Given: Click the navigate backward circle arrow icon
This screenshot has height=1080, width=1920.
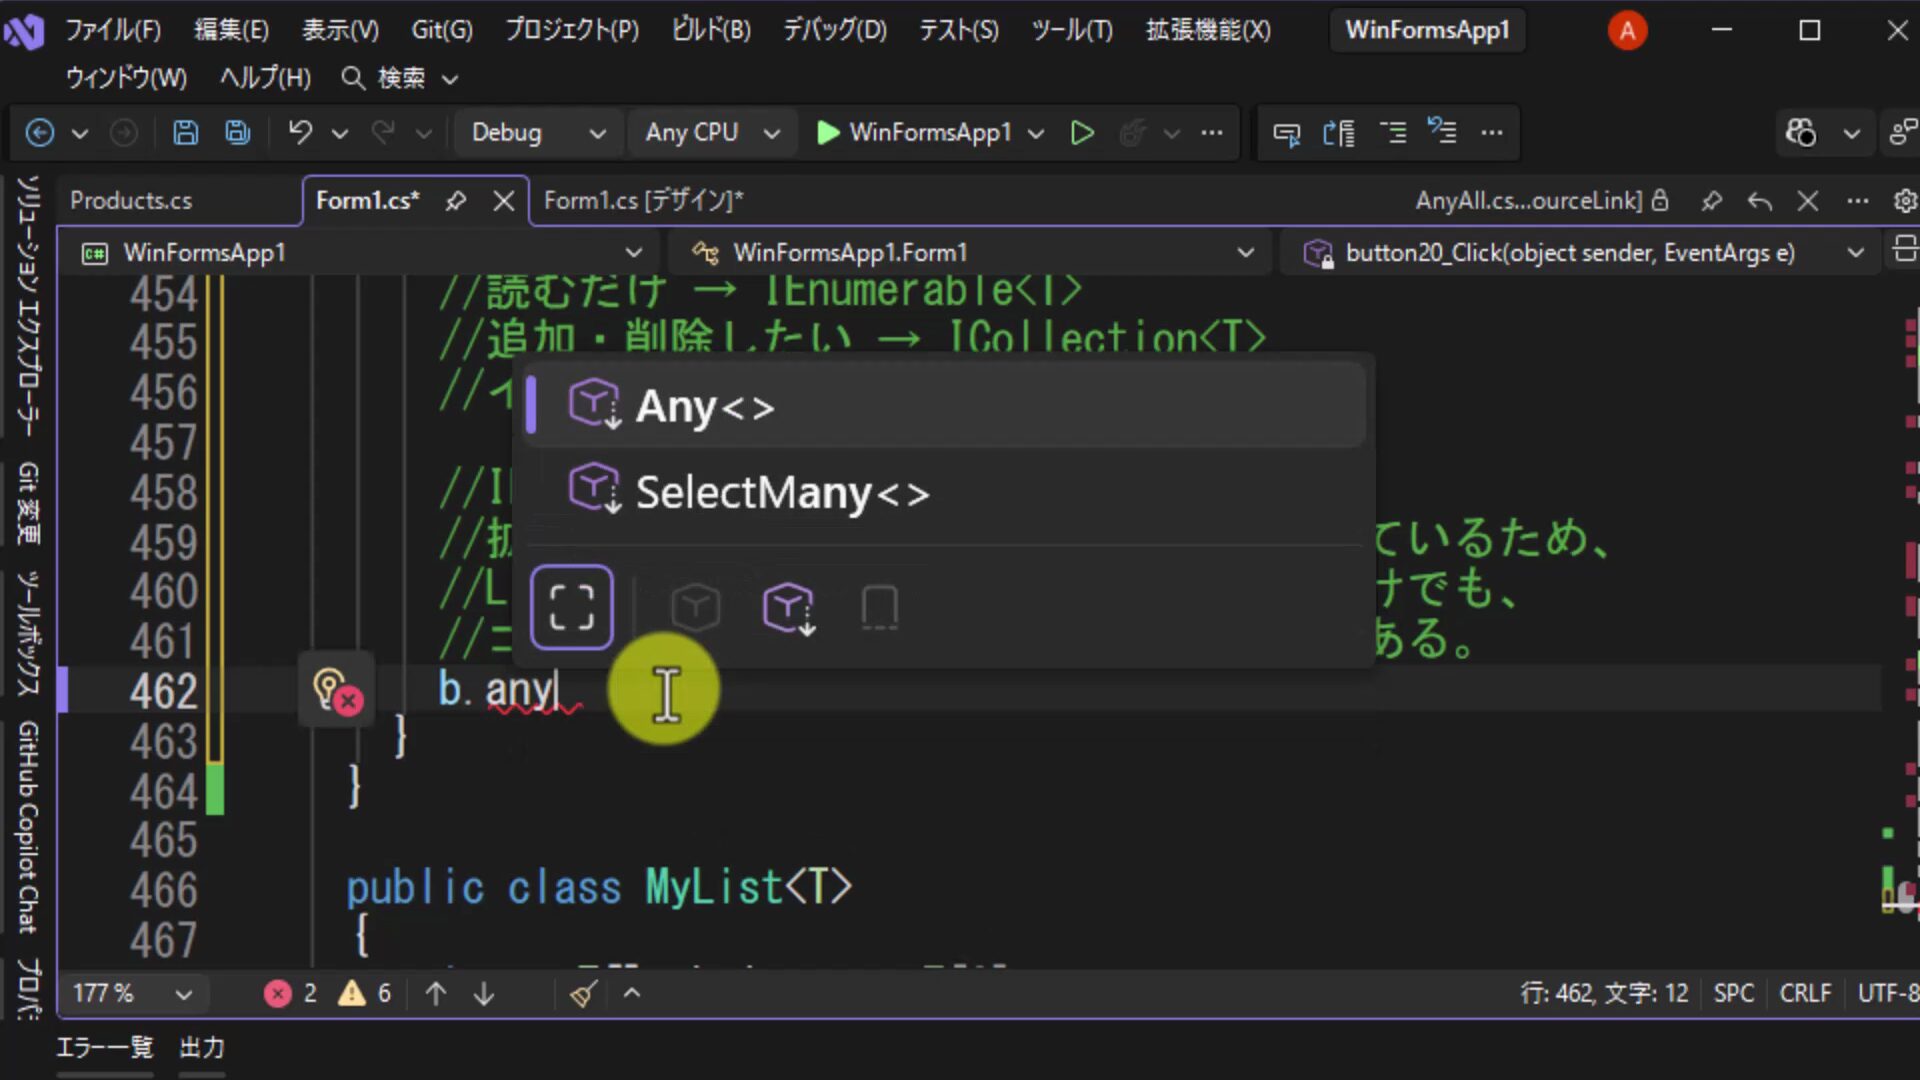Looking at the screenshot, I should point(40,132).
